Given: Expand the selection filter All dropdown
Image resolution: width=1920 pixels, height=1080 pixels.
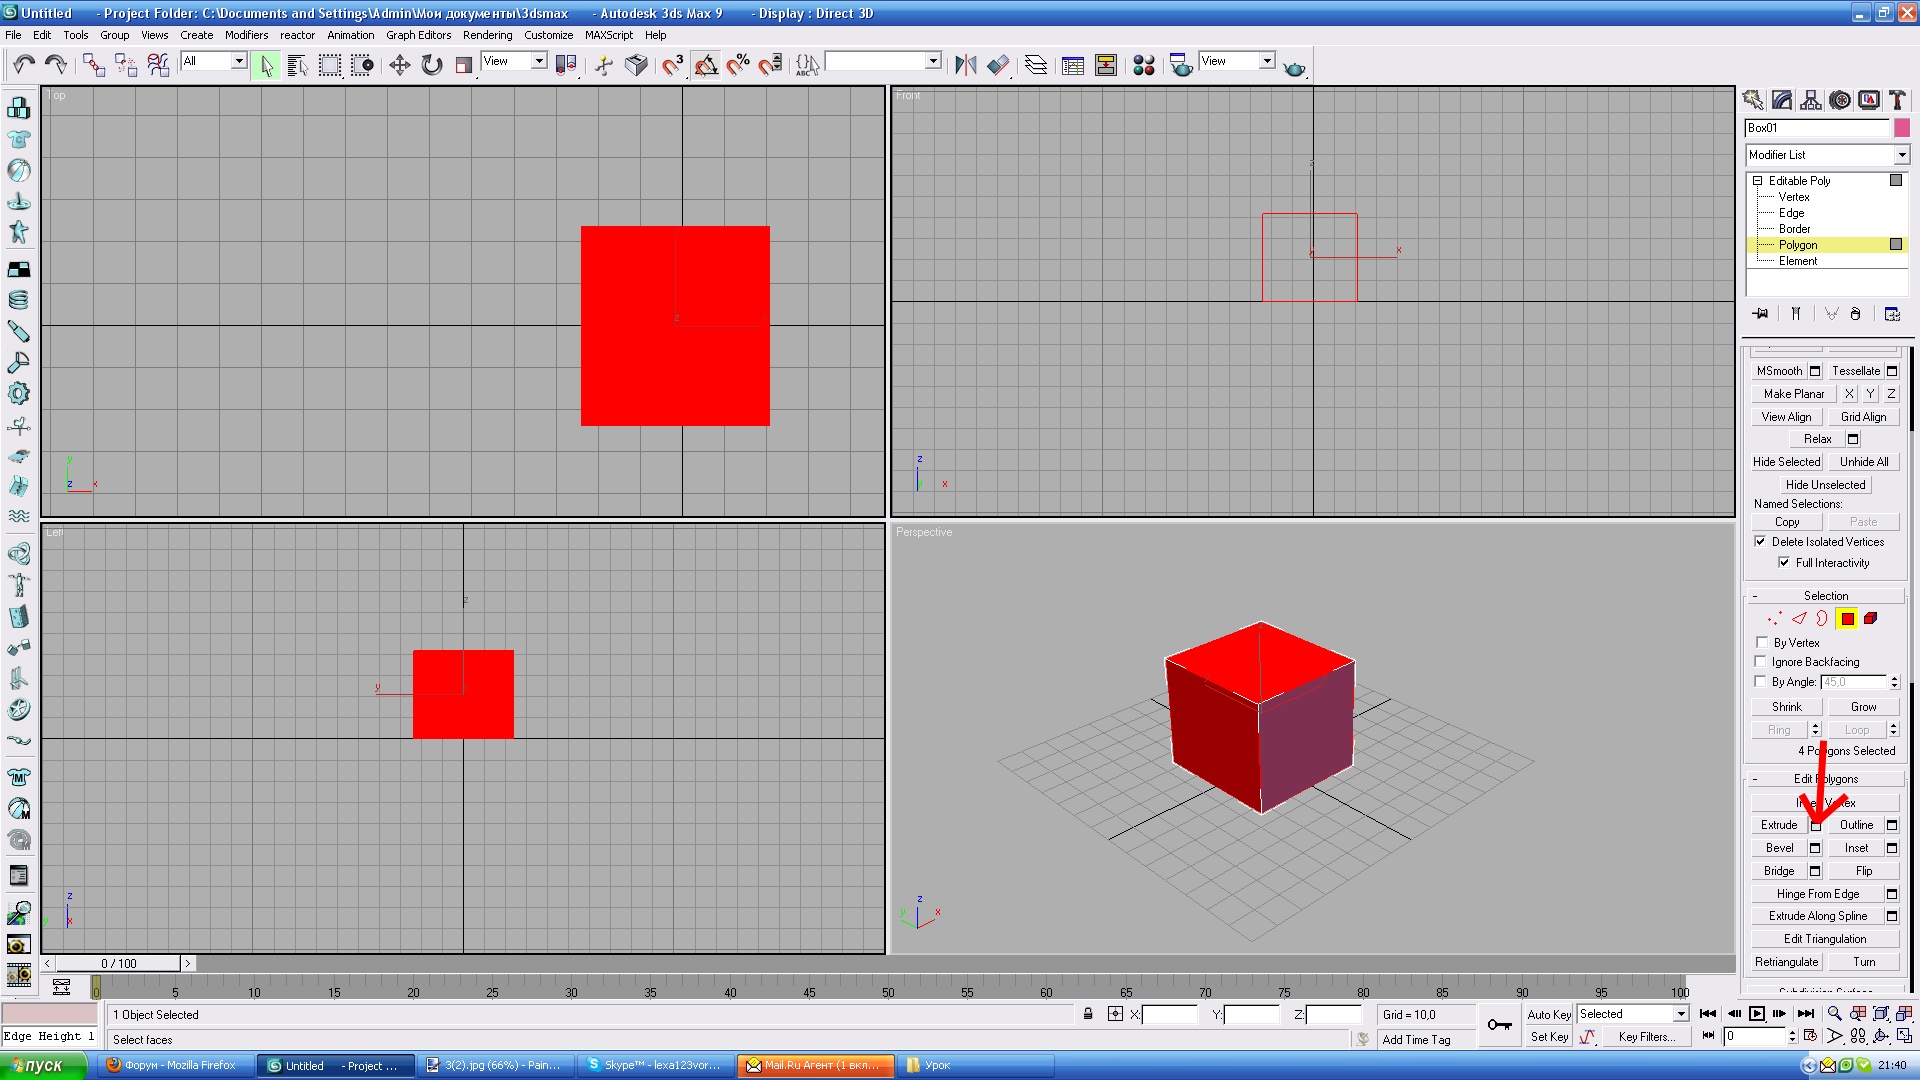Looking at the screenshot, I should 238,61.
